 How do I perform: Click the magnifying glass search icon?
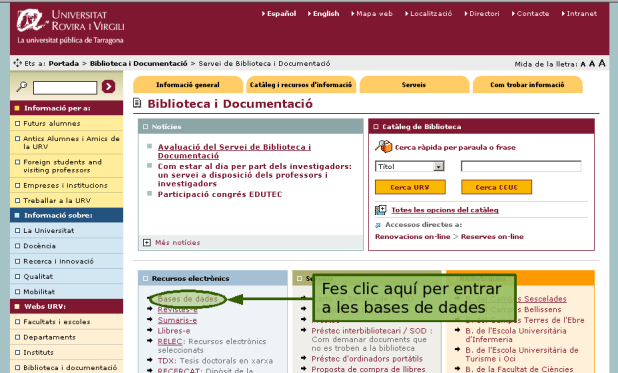(x=21, y=86)
